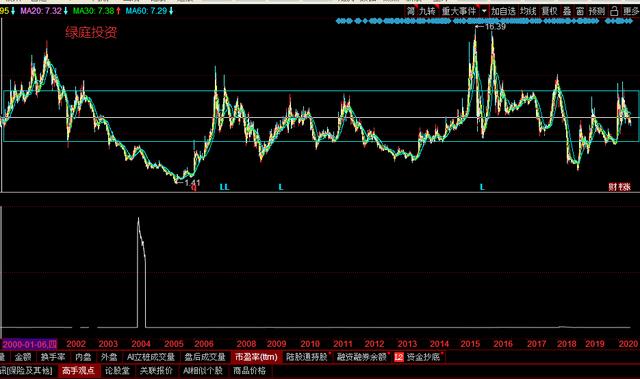
Task: Toggle 均线 moving average lines
Action: click(x=528, y=11)
